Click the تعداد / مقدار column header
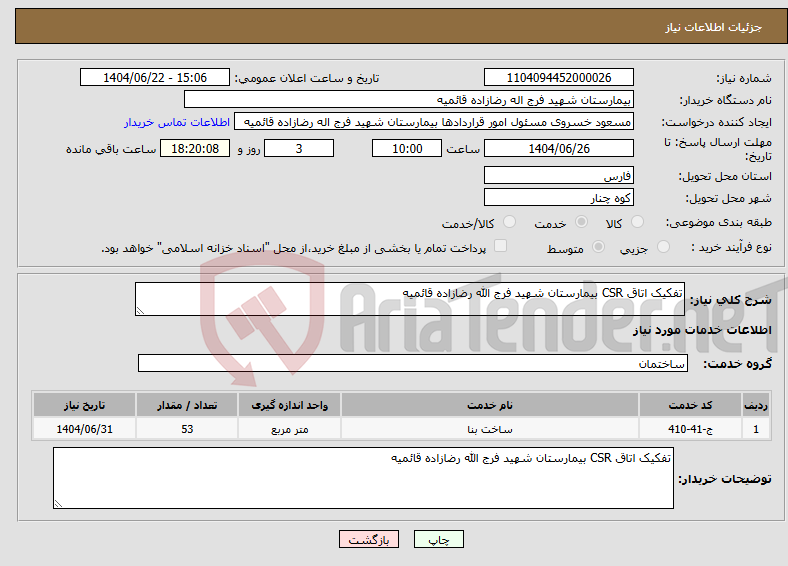The width and height of the screenshot is (788, 566). tap(187, 405)
